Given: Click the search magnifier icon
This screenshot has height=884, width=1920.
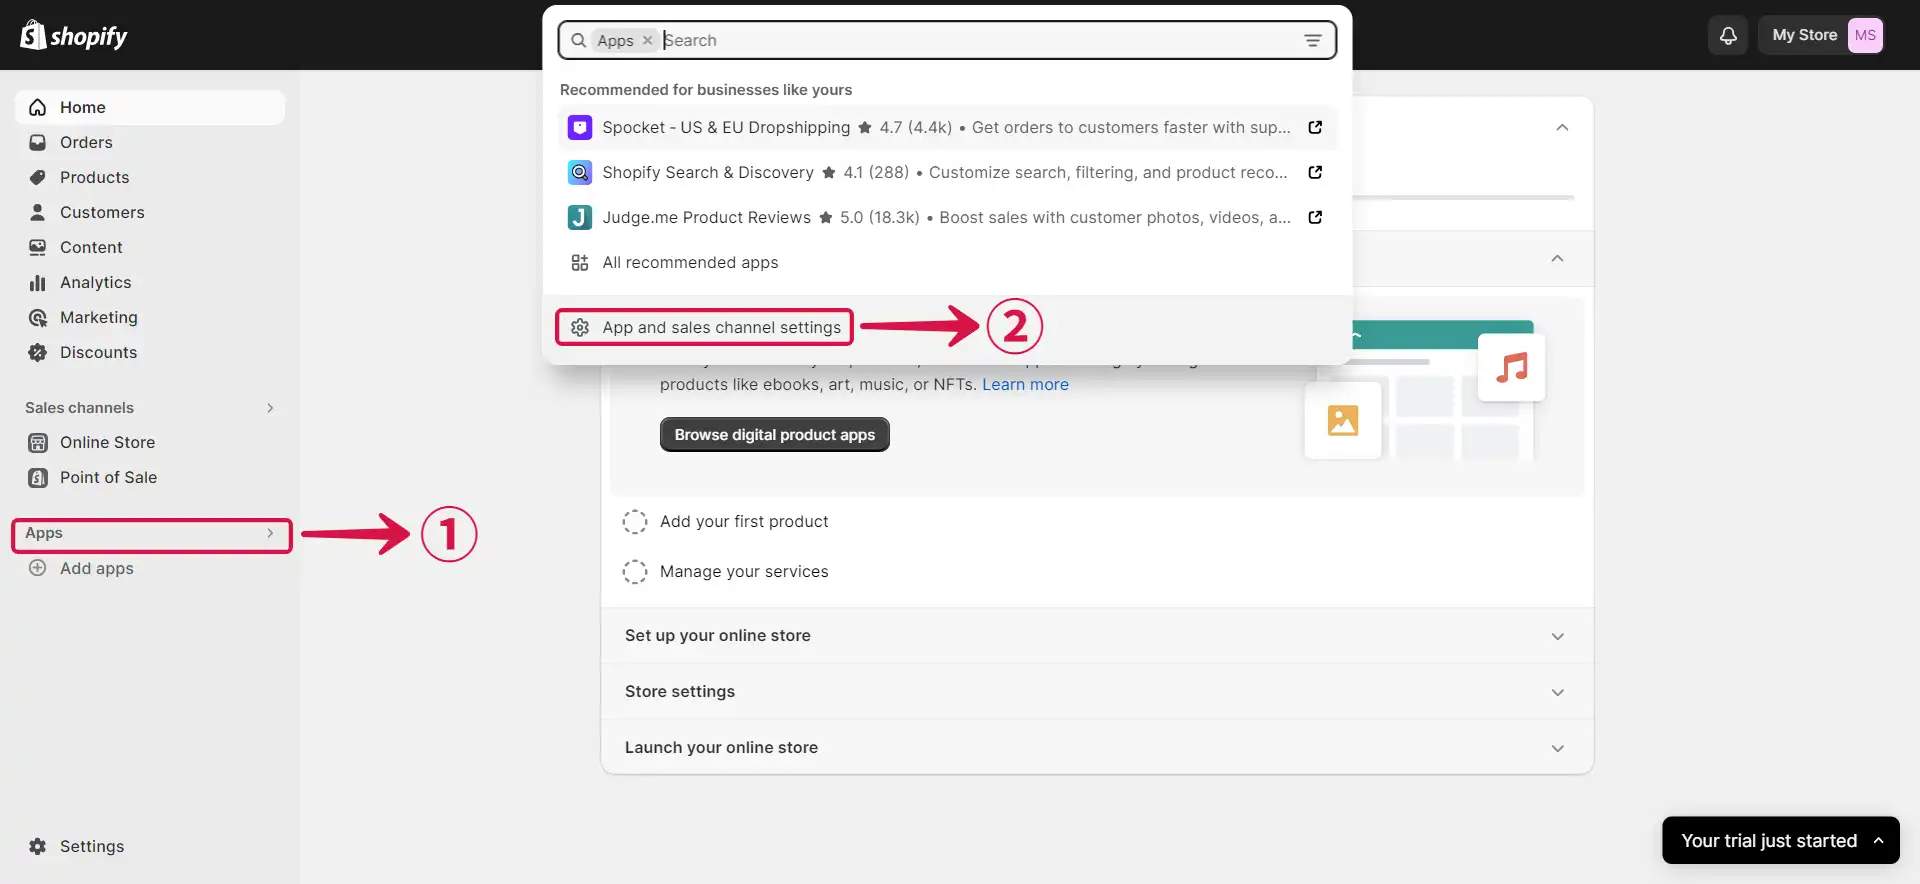Looking at the screenshot, I should click(x=578, y=41).
